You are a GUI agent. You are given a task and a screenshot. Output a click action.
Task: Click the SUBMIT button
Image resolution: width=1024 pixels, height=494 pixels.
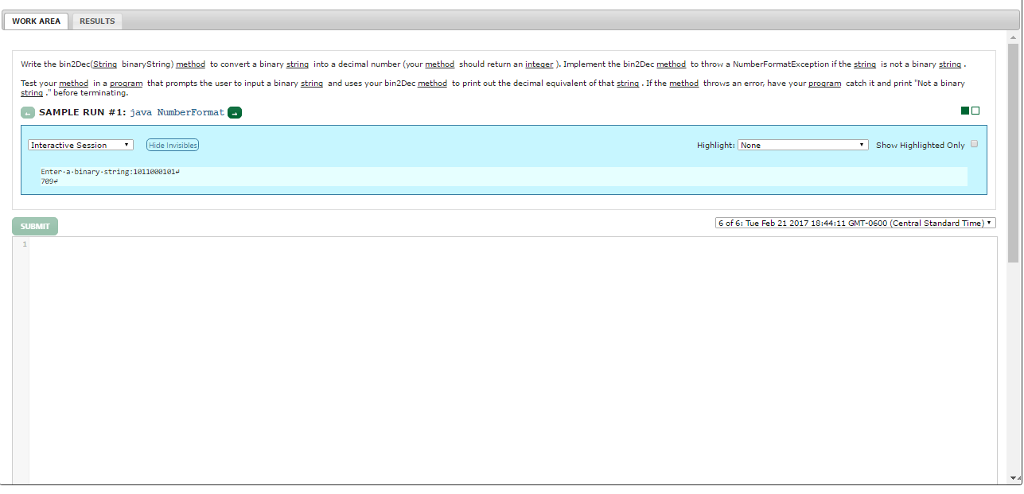coord(35,226)
